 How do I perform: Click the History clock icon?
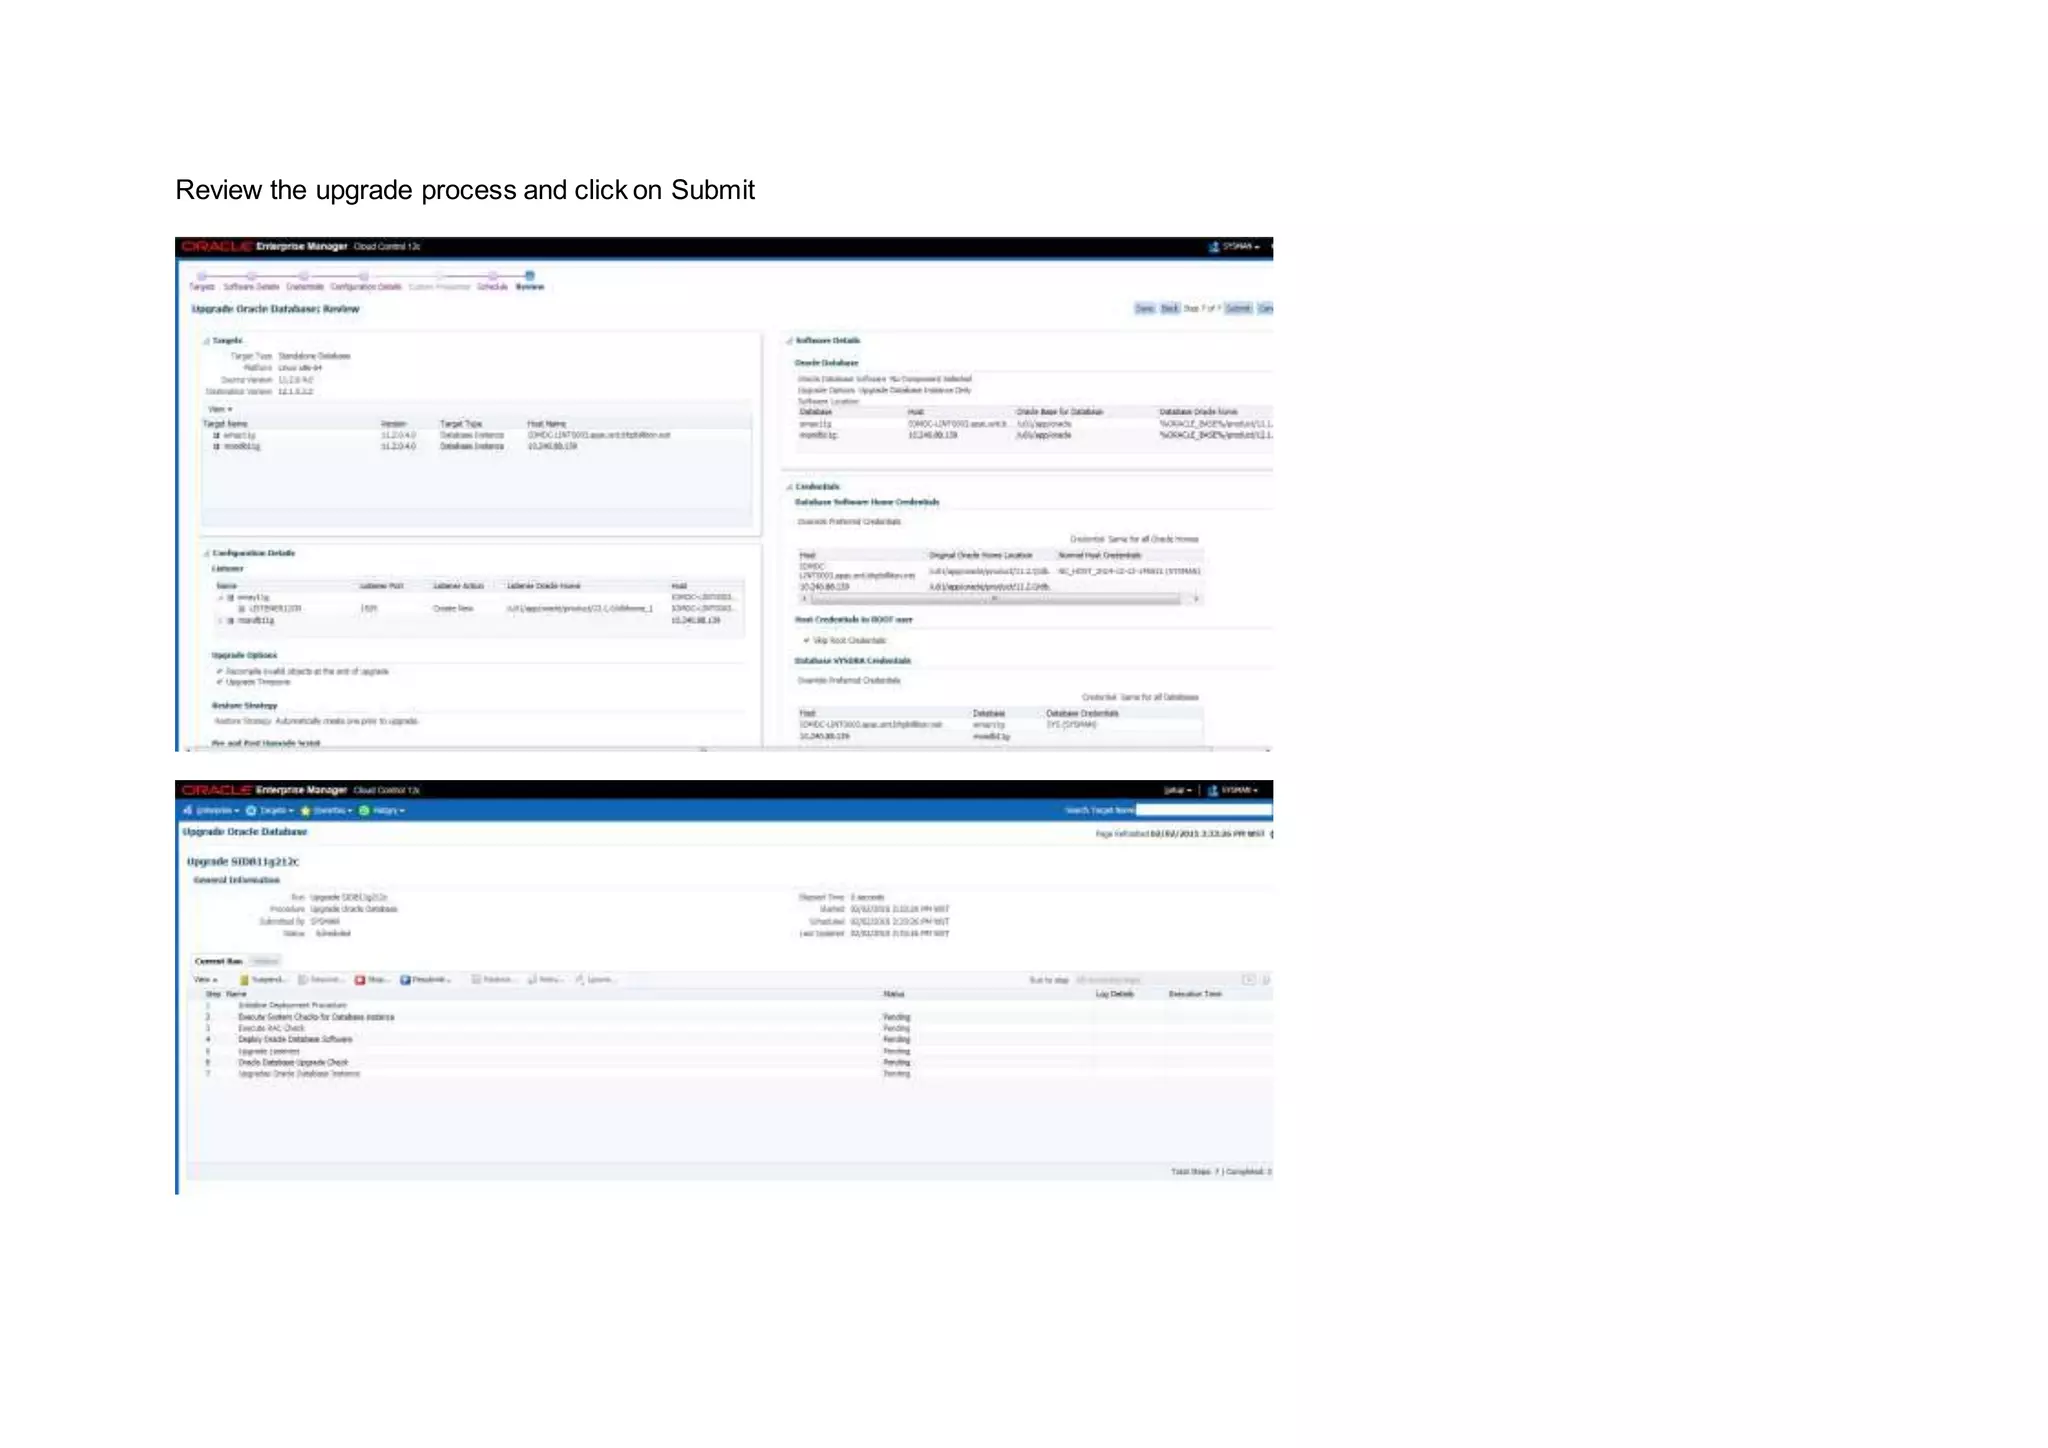[x=364, y=811]
